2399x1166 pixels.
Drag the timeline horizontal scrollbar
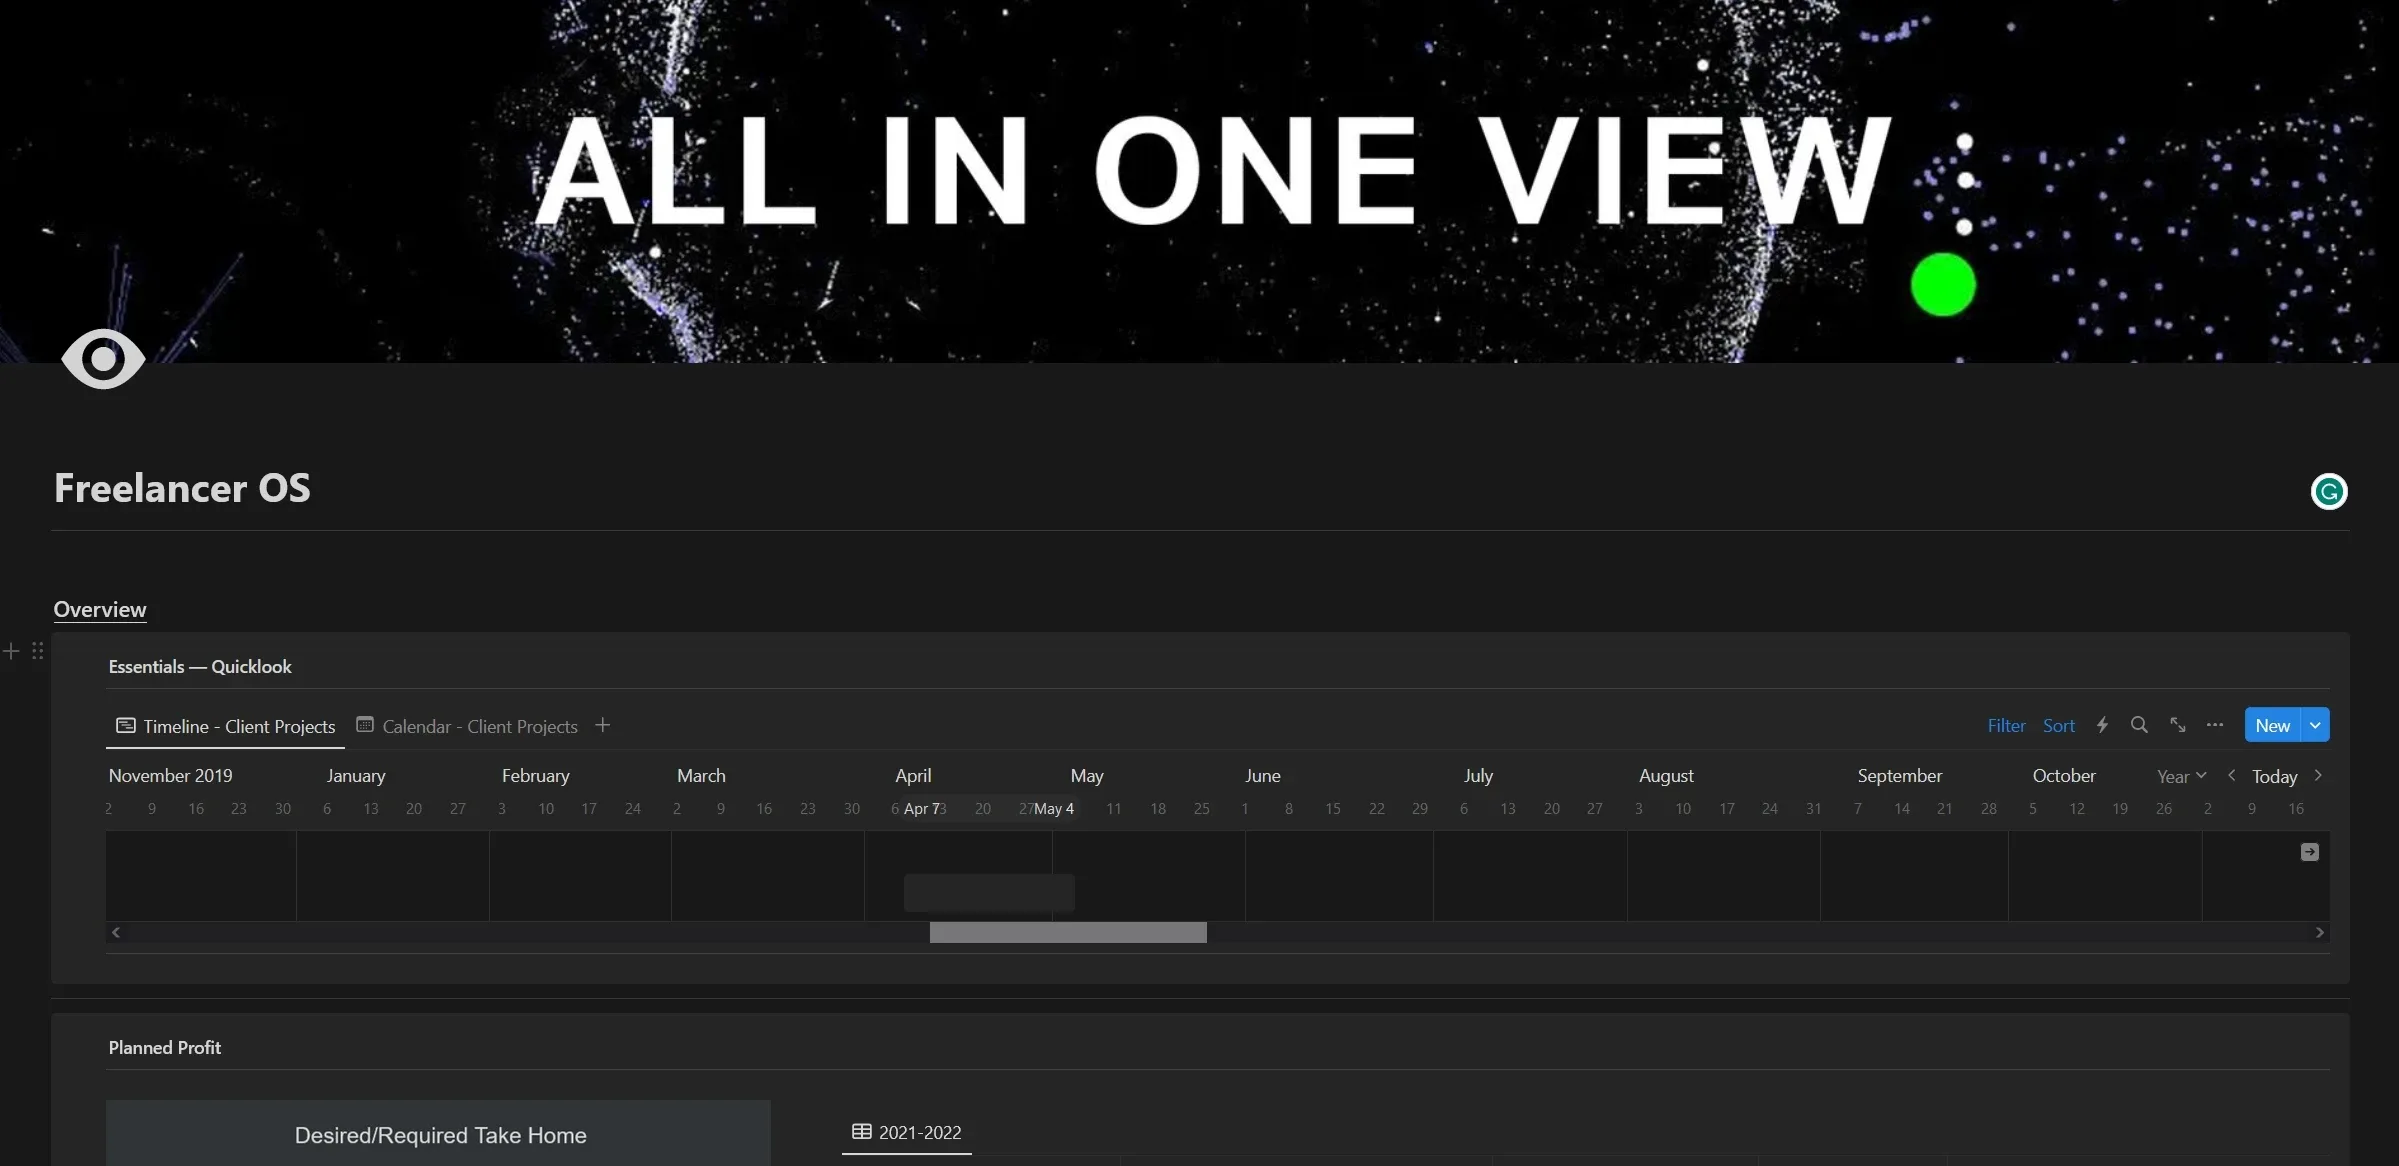coord(1068,932)
